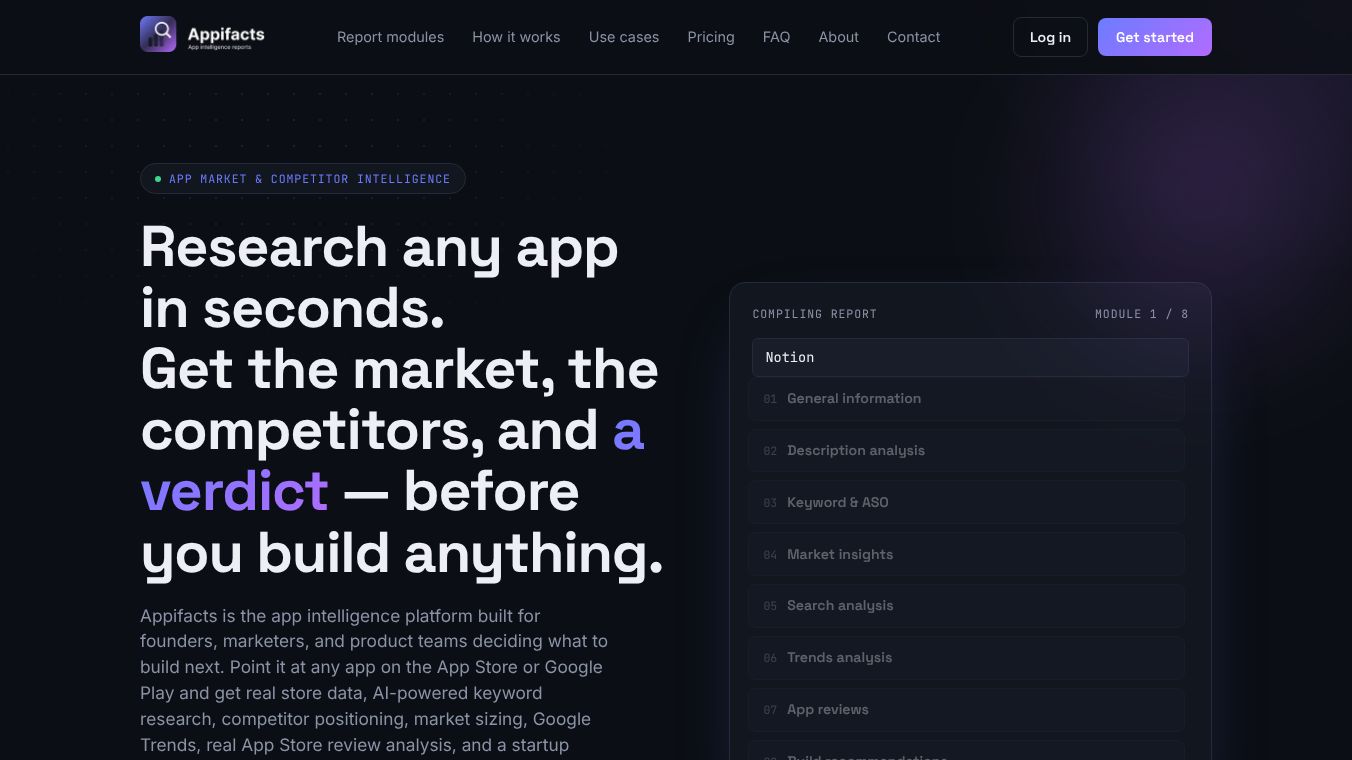Image resolution: width=1352 pixels, height=760 pixels.
Task: Open the FAQ link
Action: click(776, 37)
